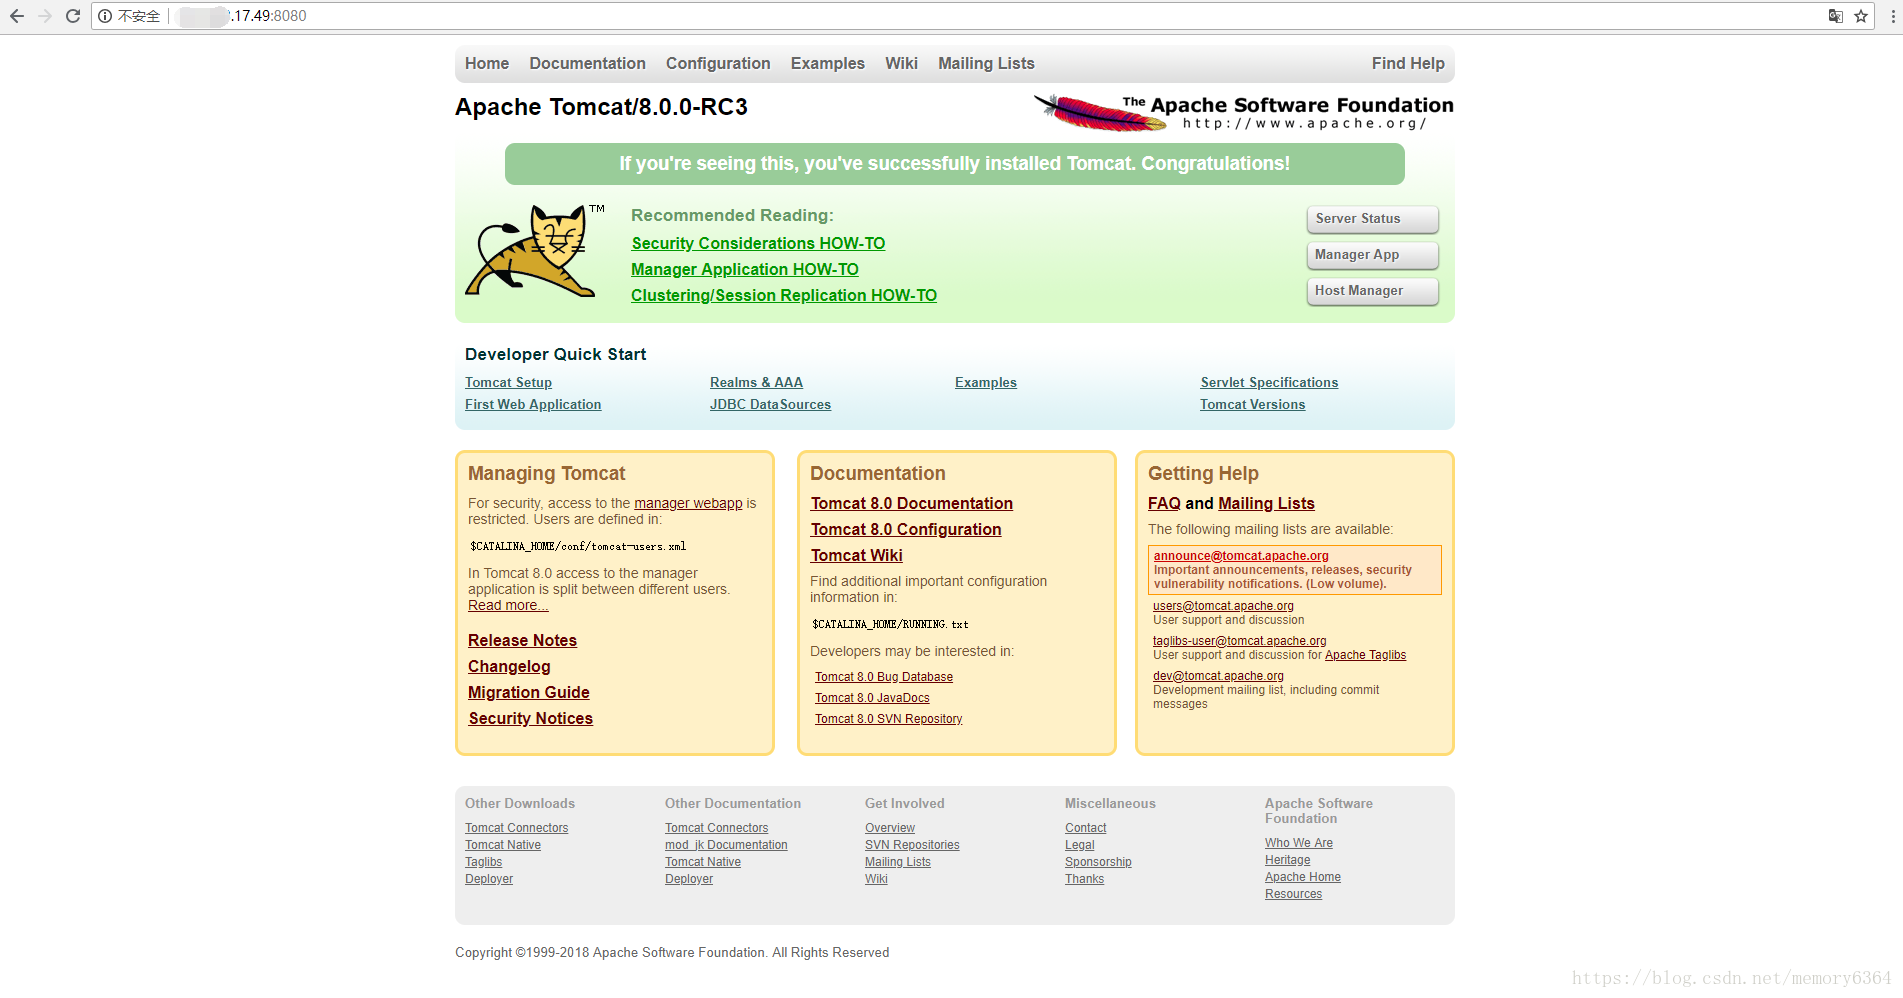Click the Host Manager button
1903x998 pixels.
pos(1372,291)
